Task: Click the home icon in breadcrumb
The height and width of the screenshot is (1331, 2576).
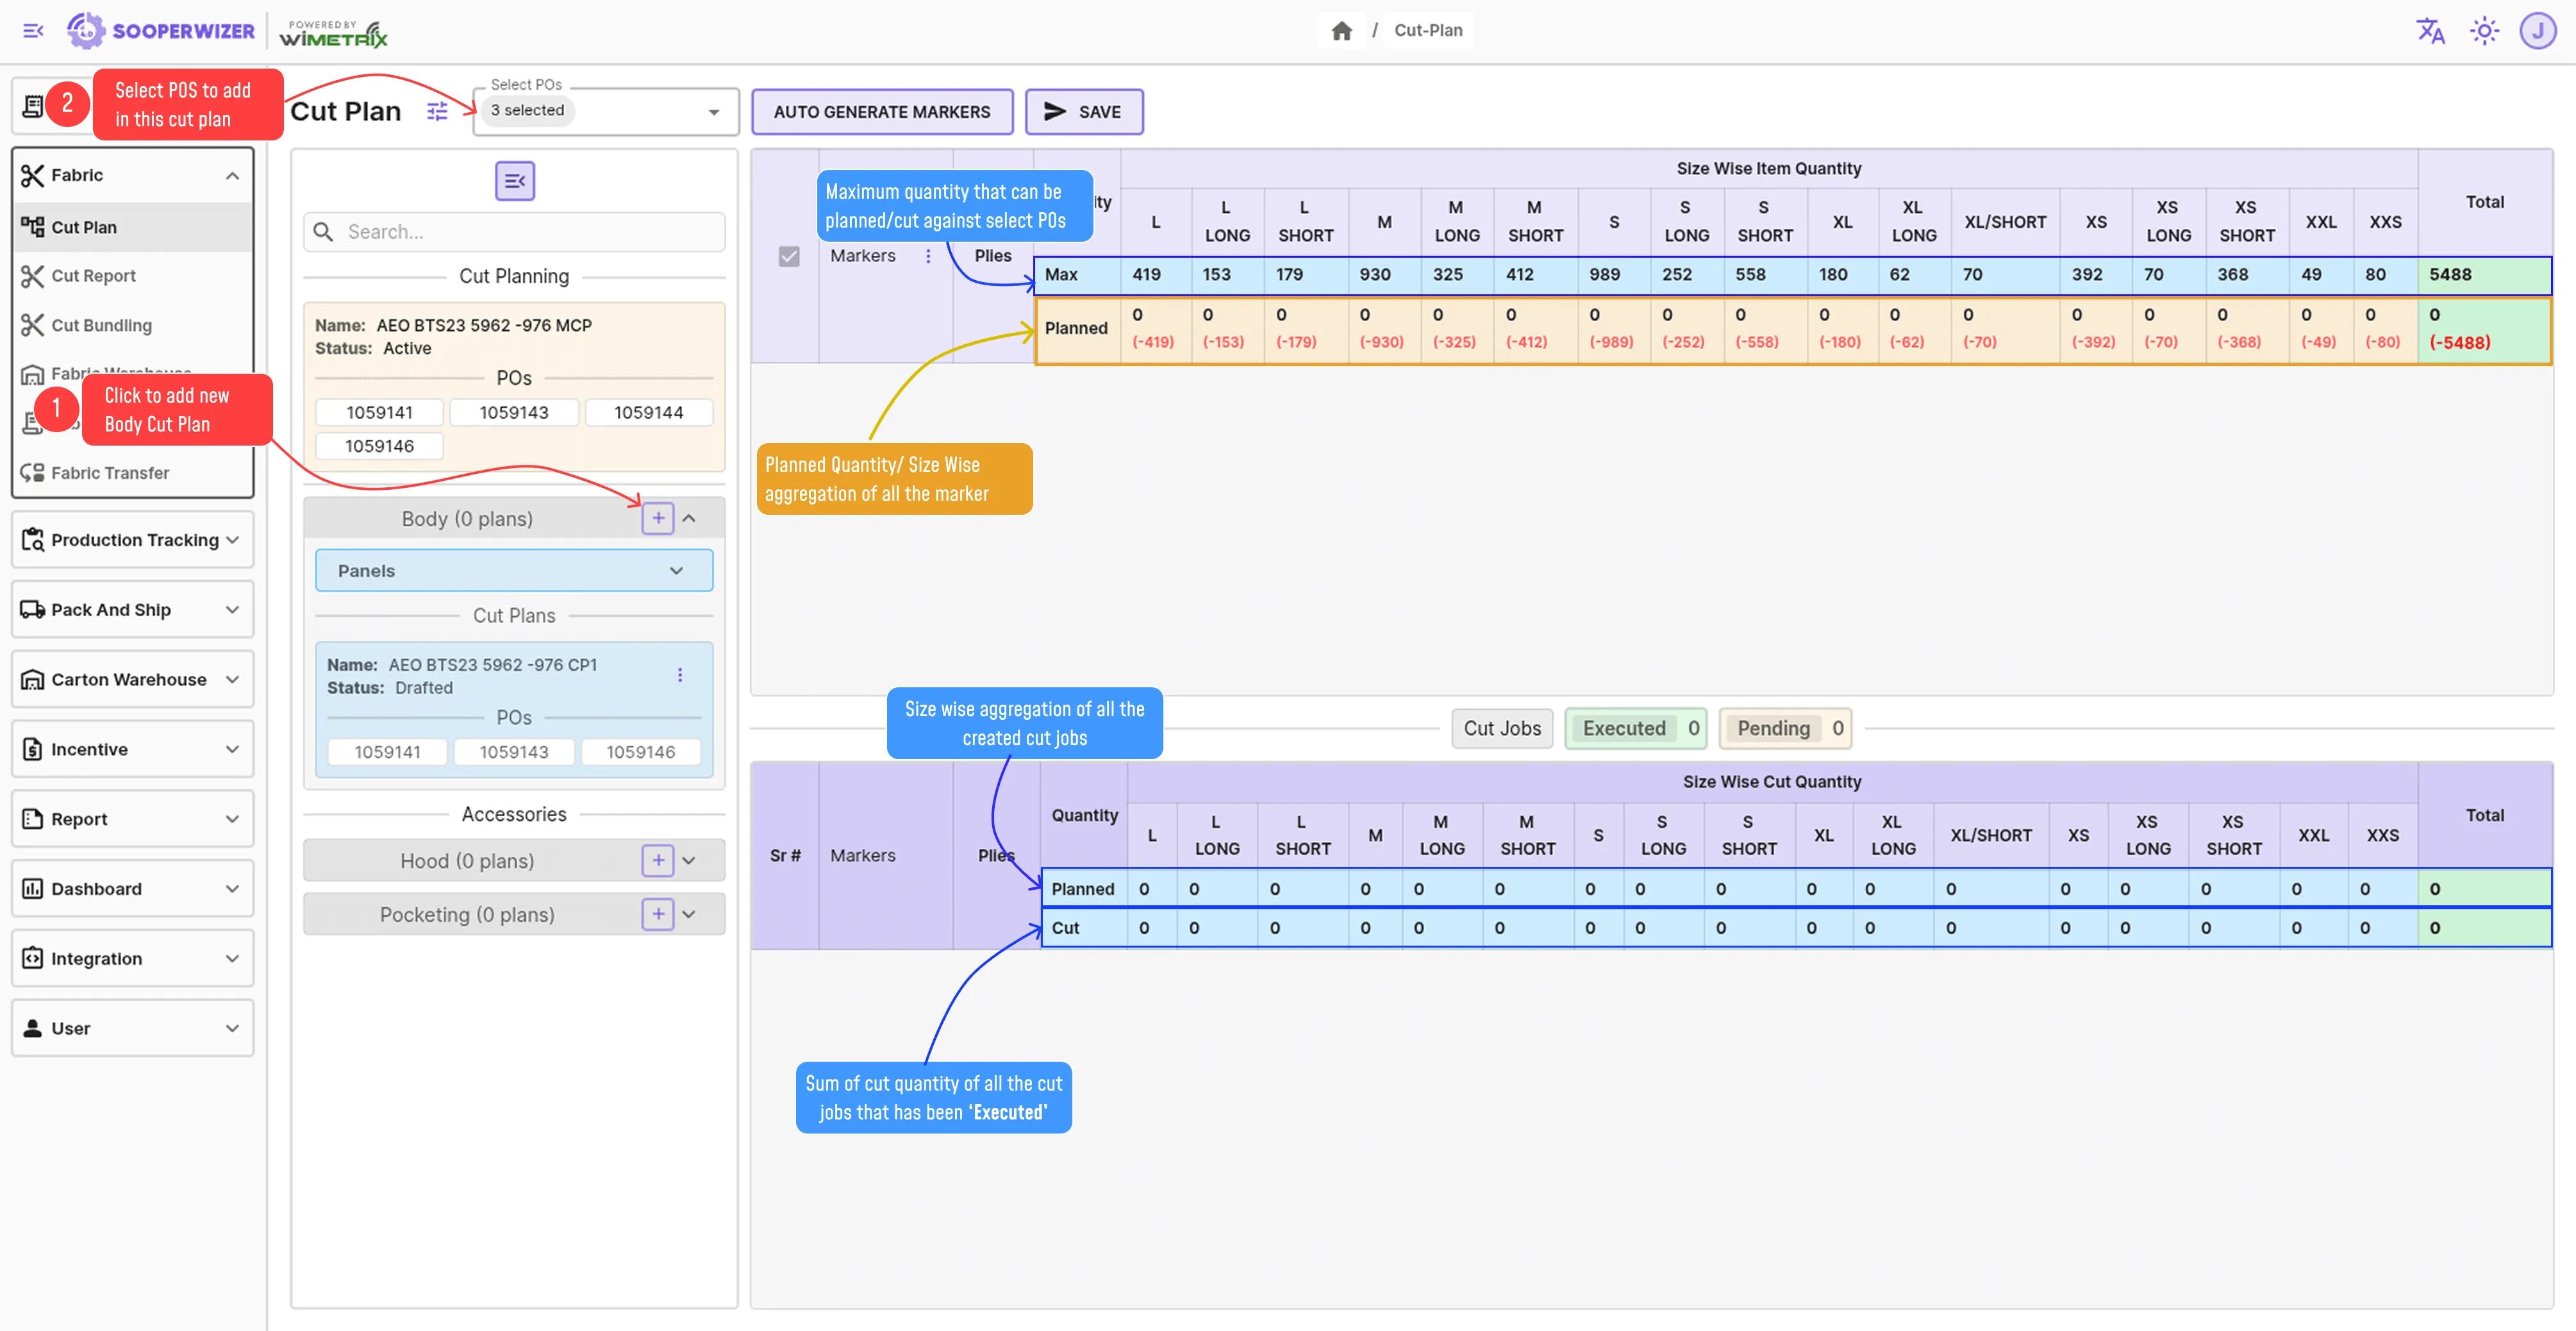Action: [1341, 30]
